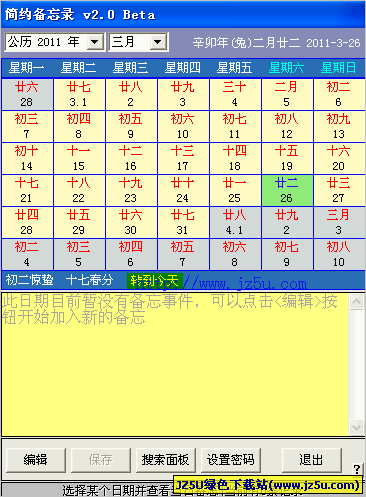Click the 星期六 column header
This screenshot has width=366, height=497.
tap(287, 68)
